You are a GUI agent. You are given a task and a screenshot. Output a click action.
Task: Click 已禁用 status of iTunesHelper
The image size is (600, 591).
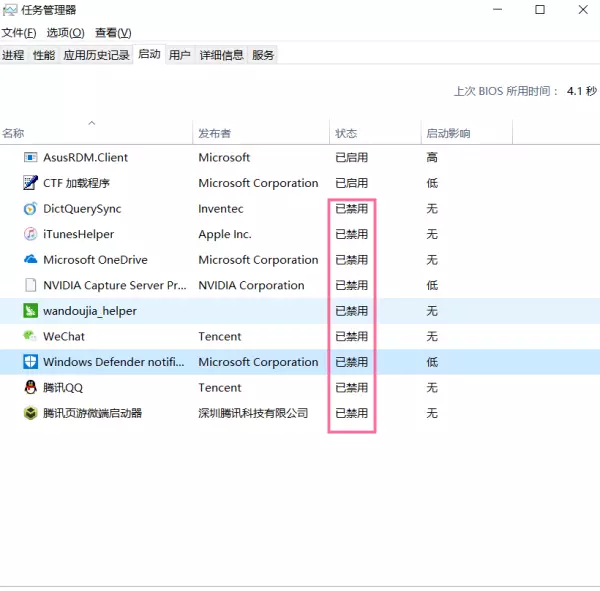pyautogui.click(x=351, y=234)
